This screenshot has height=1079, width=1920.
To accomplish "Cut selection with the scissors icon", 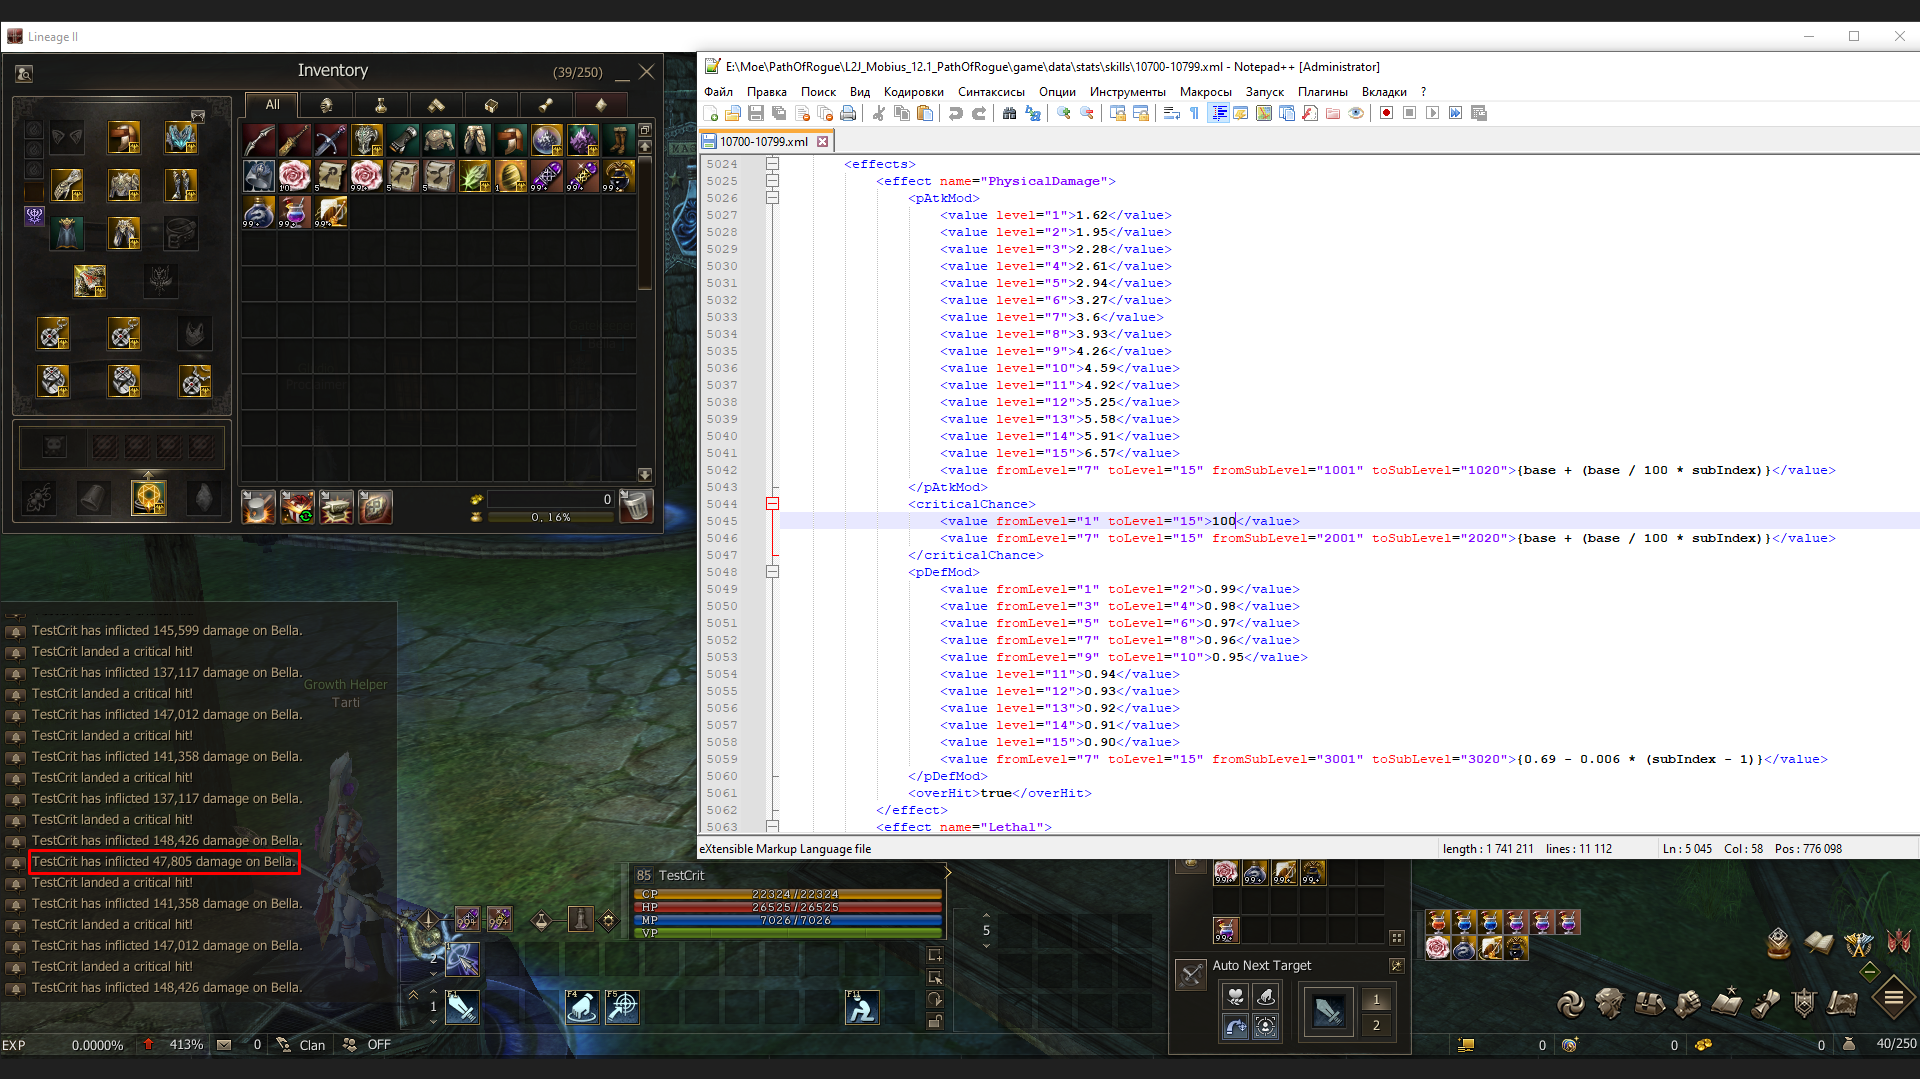I will pyautogui.click(x=879, y=113).
